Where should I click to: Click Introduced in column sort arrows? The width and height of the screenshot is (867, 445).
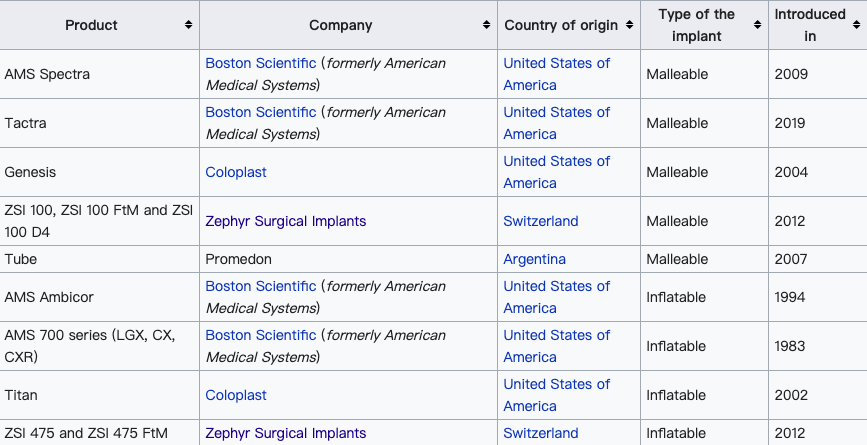point(856,25)
